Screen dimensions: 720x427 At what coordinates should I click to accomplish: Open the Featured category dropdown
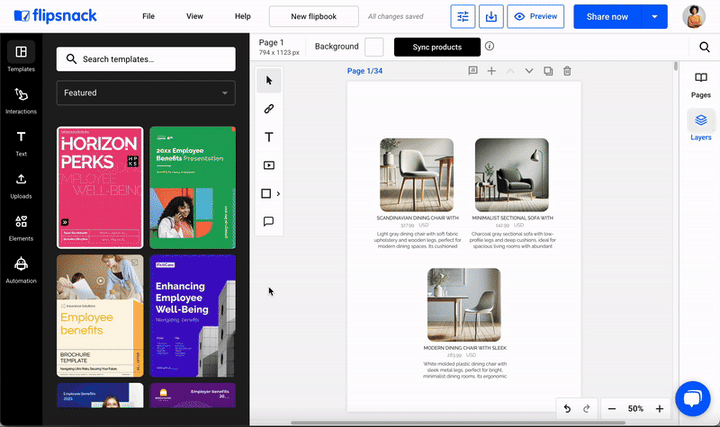point(146,93)
